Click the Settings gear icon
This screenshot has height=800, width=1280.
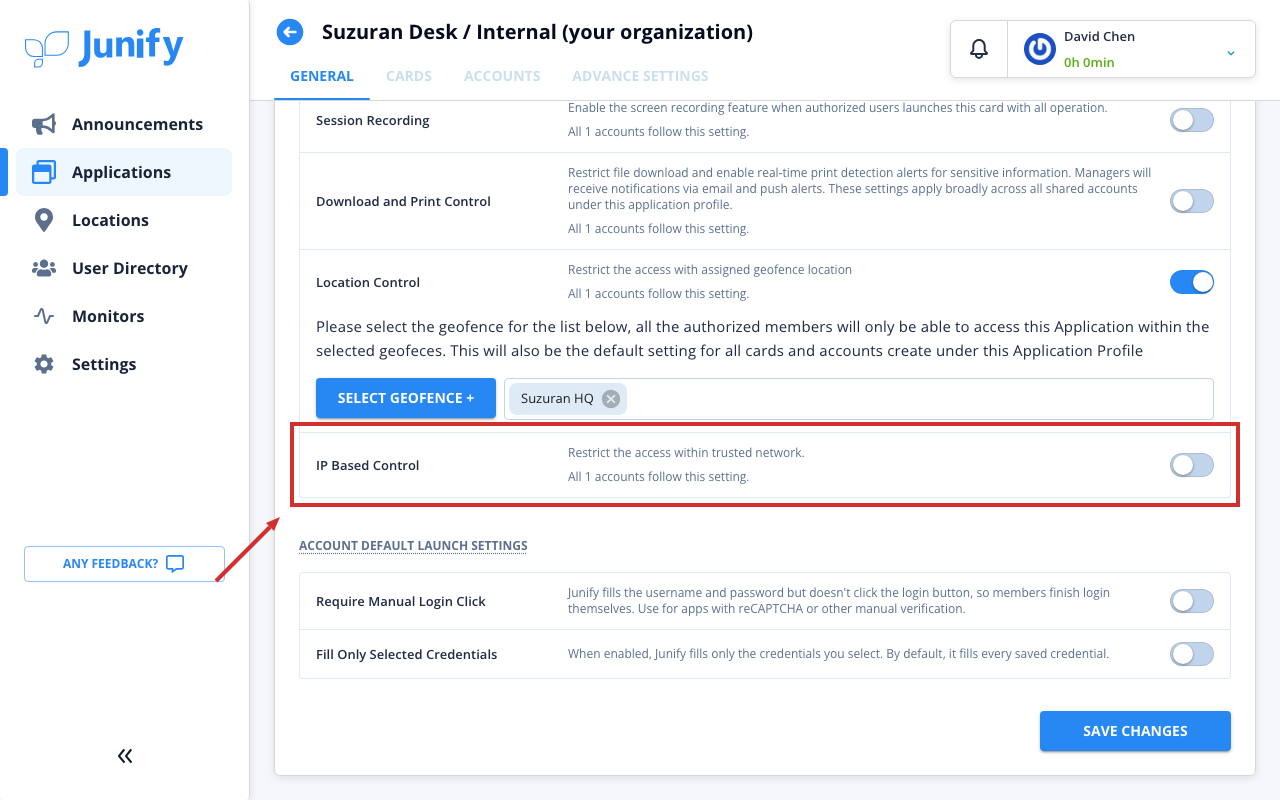pos(44,364)
